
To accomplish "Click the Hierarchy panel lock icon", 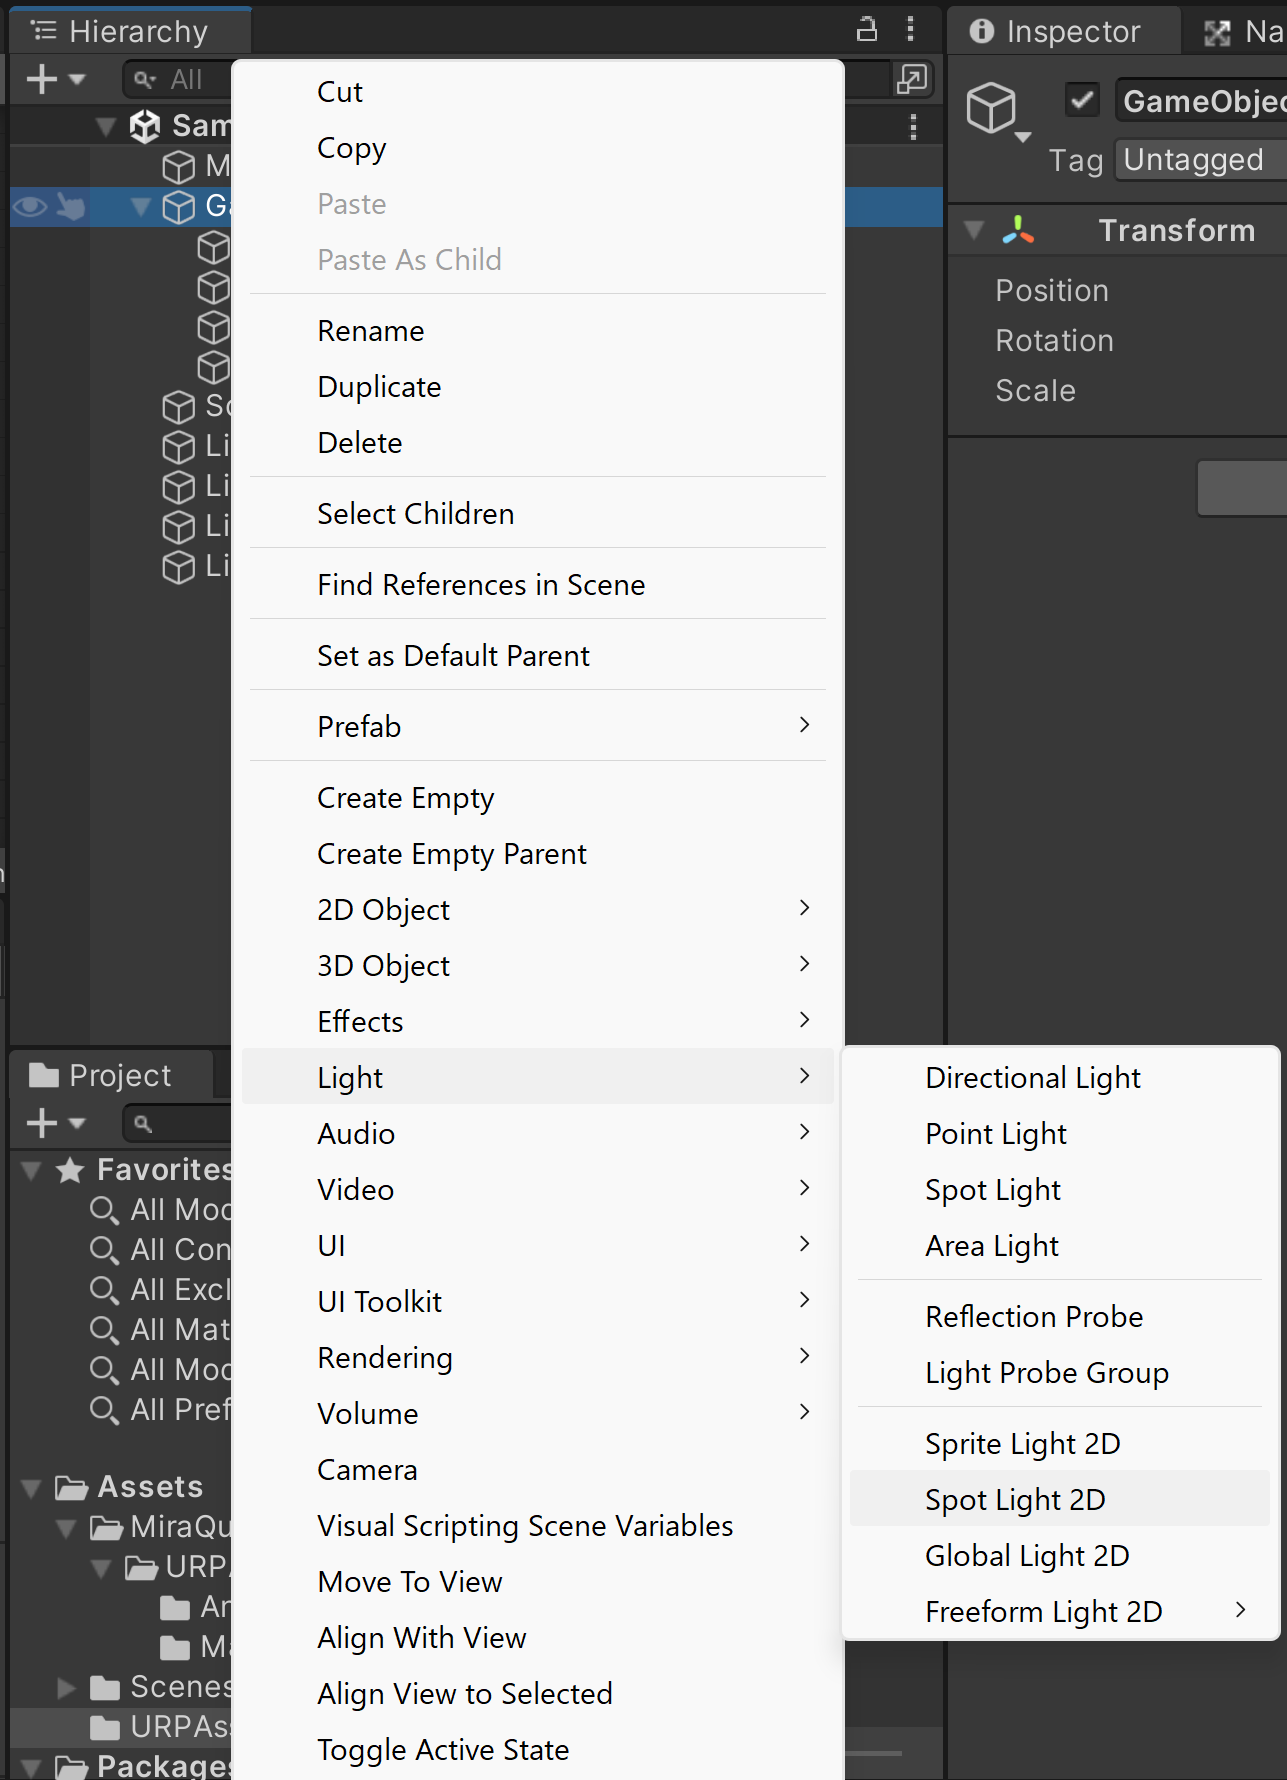I will [867, 30].
